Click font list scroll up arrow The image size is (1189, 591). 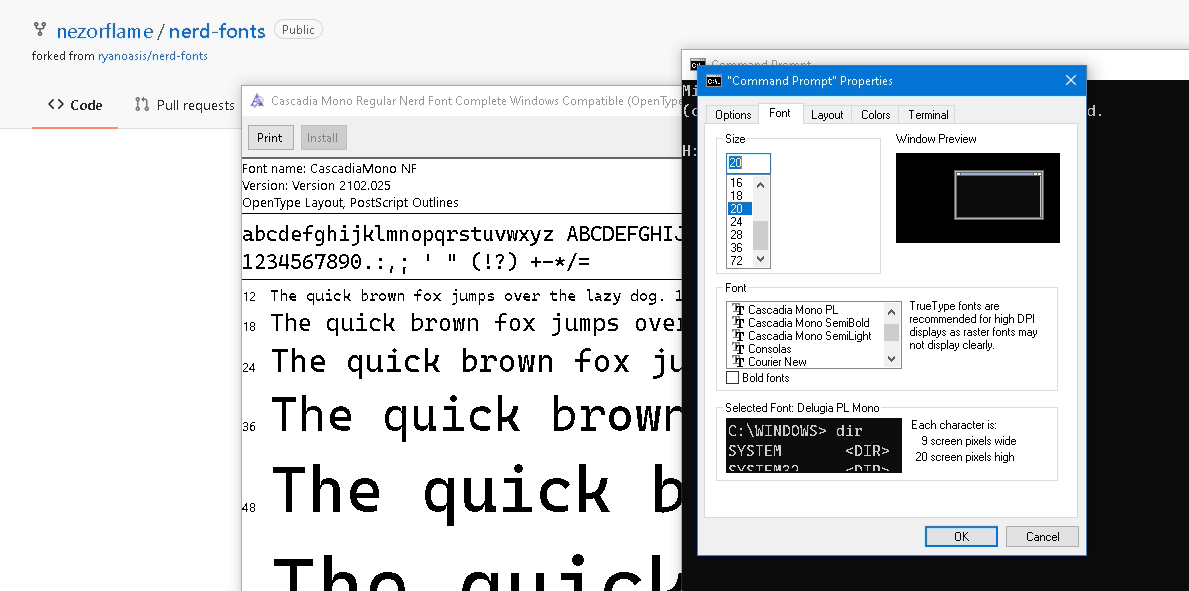[892, 310]
